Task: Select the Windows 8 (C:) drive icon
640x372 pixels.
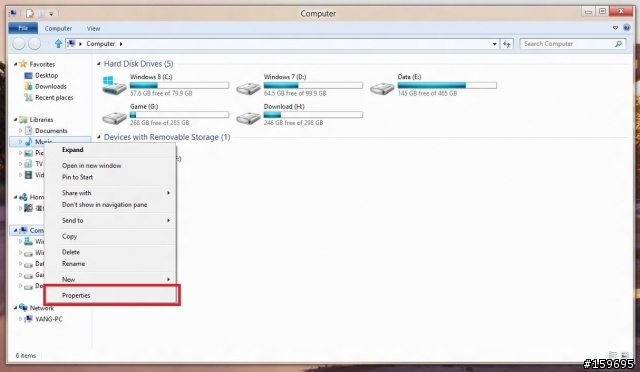Action: 114,85
